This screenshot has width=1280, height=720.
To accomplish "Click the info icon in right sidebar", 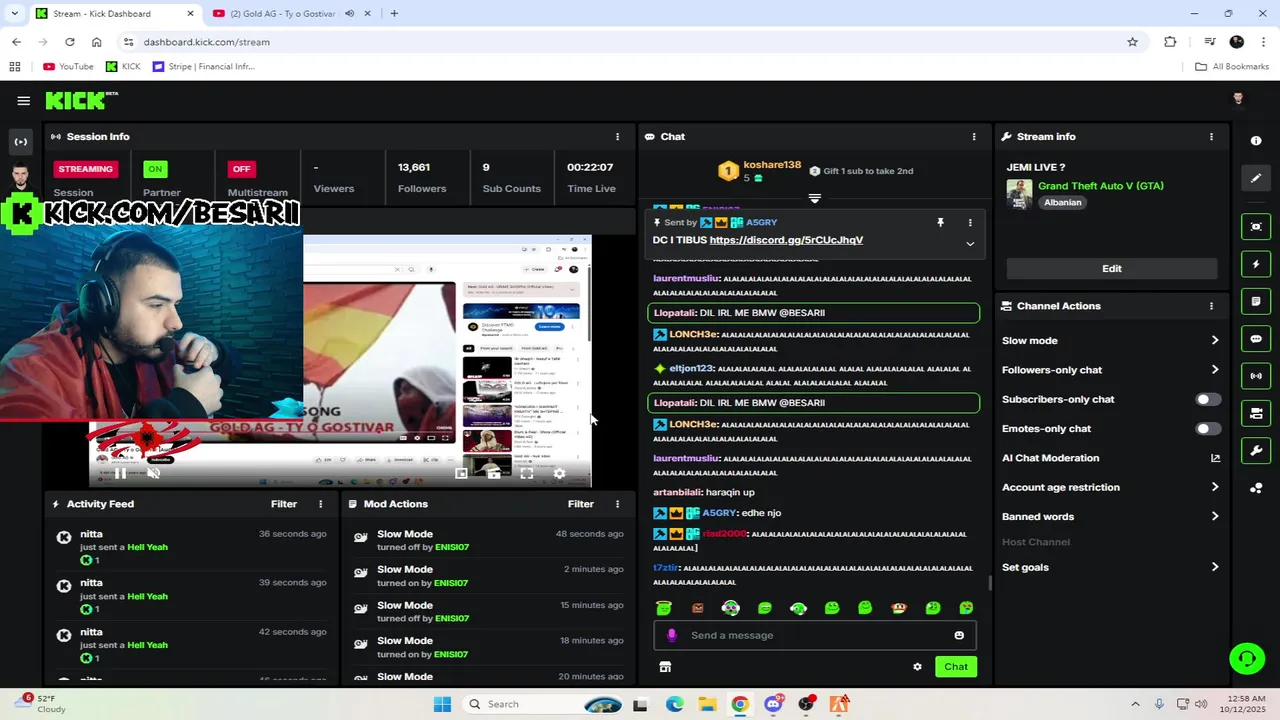I will (x=1256, y=141).
